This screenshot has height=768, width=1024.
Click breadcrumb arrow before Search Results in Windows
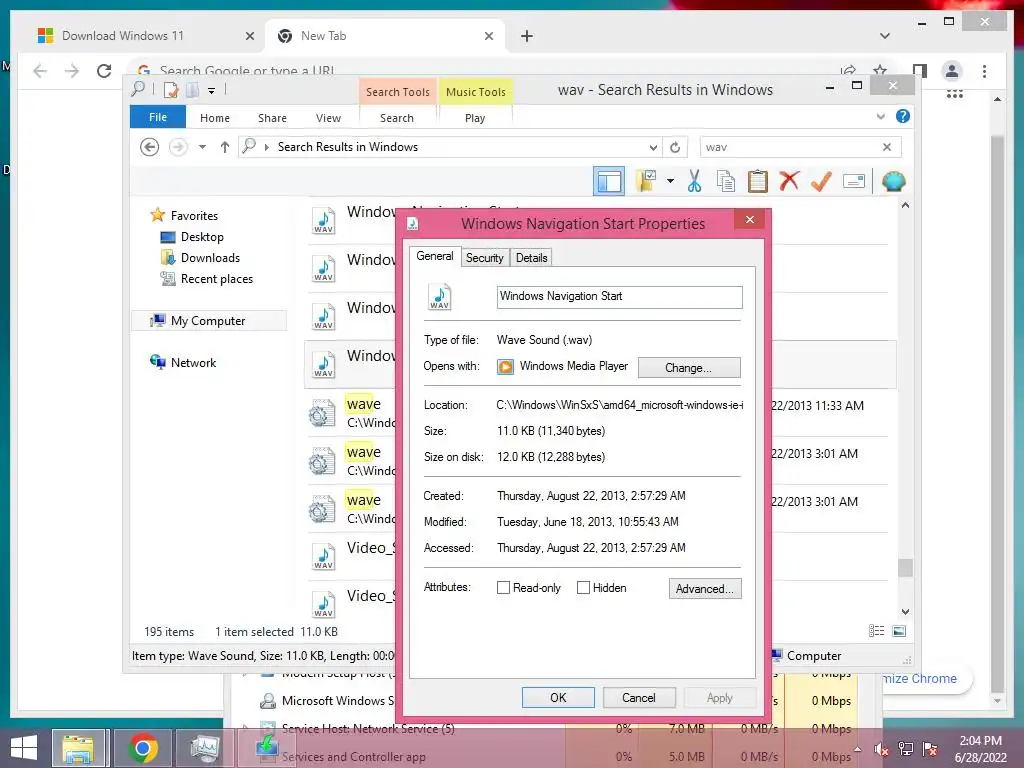coord(266,147)
